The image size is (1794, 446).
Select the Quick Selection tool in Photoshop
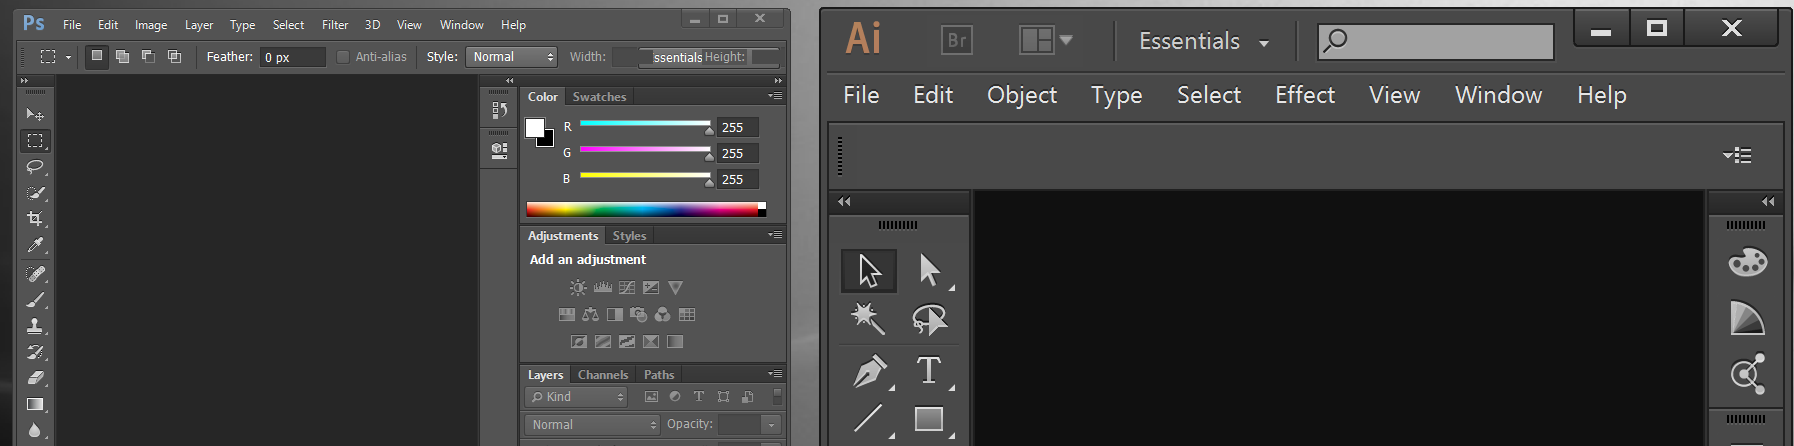coord(35,193)
